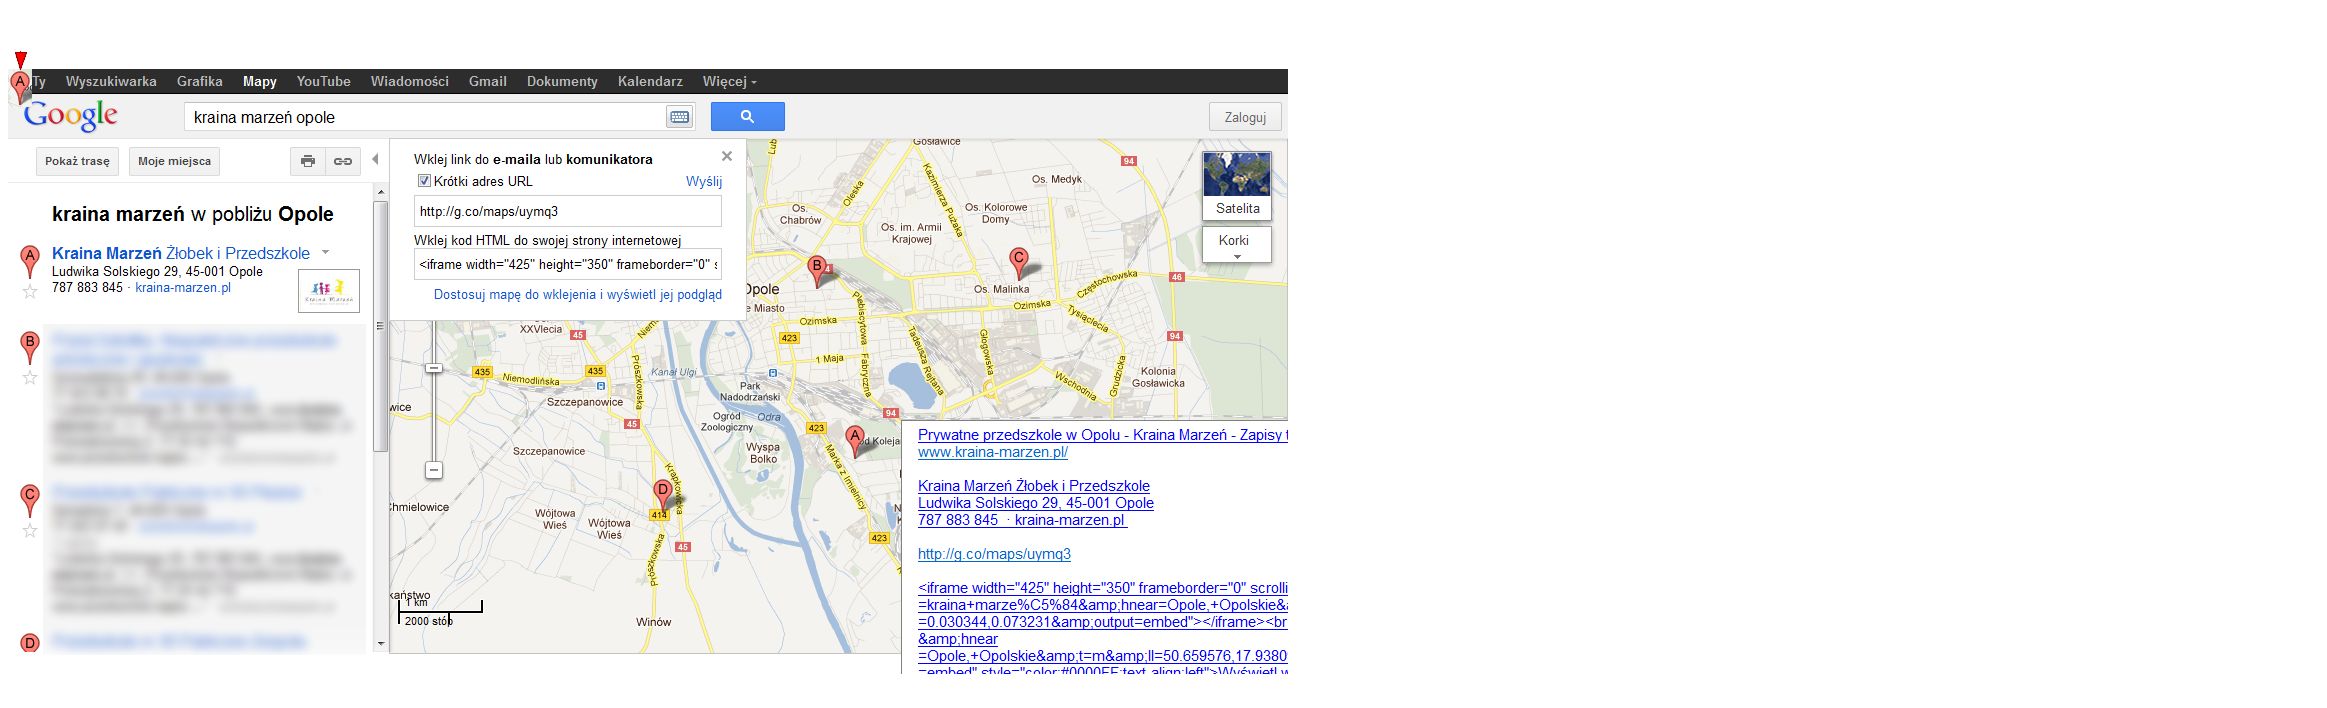Click the chain link share icon

(343, 161)
